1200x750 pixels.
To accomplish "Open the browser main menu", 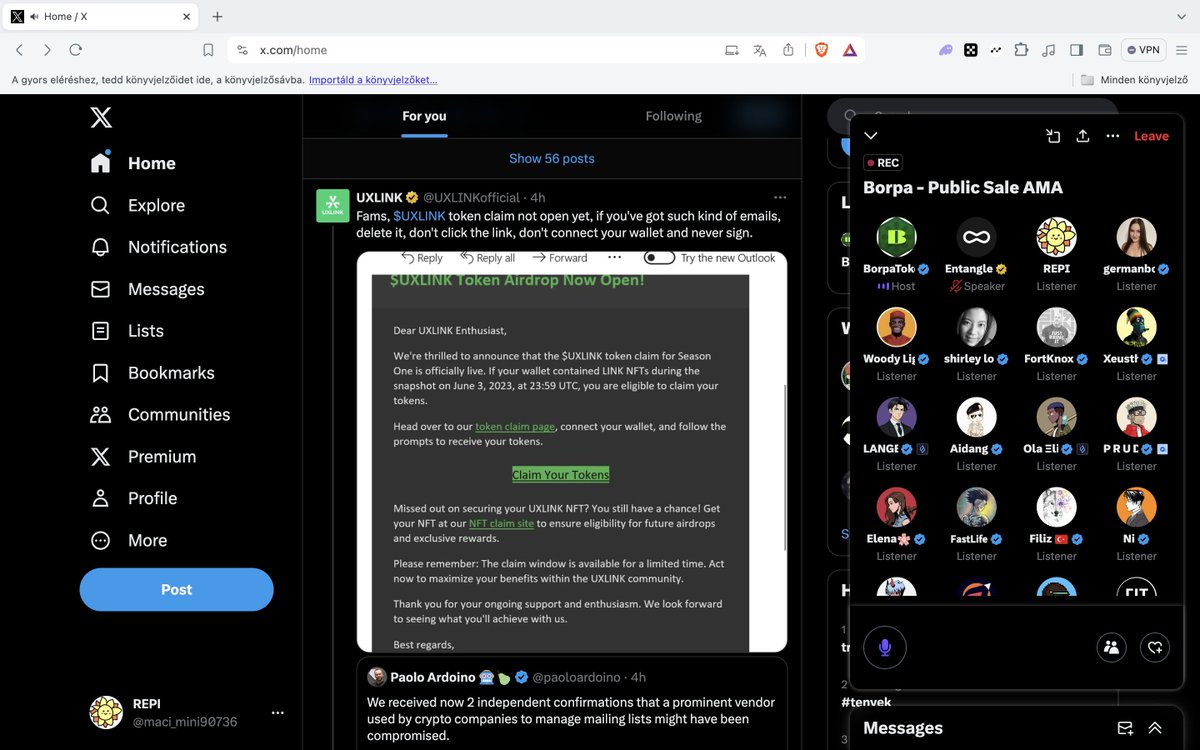I will tap(1181, 50).
